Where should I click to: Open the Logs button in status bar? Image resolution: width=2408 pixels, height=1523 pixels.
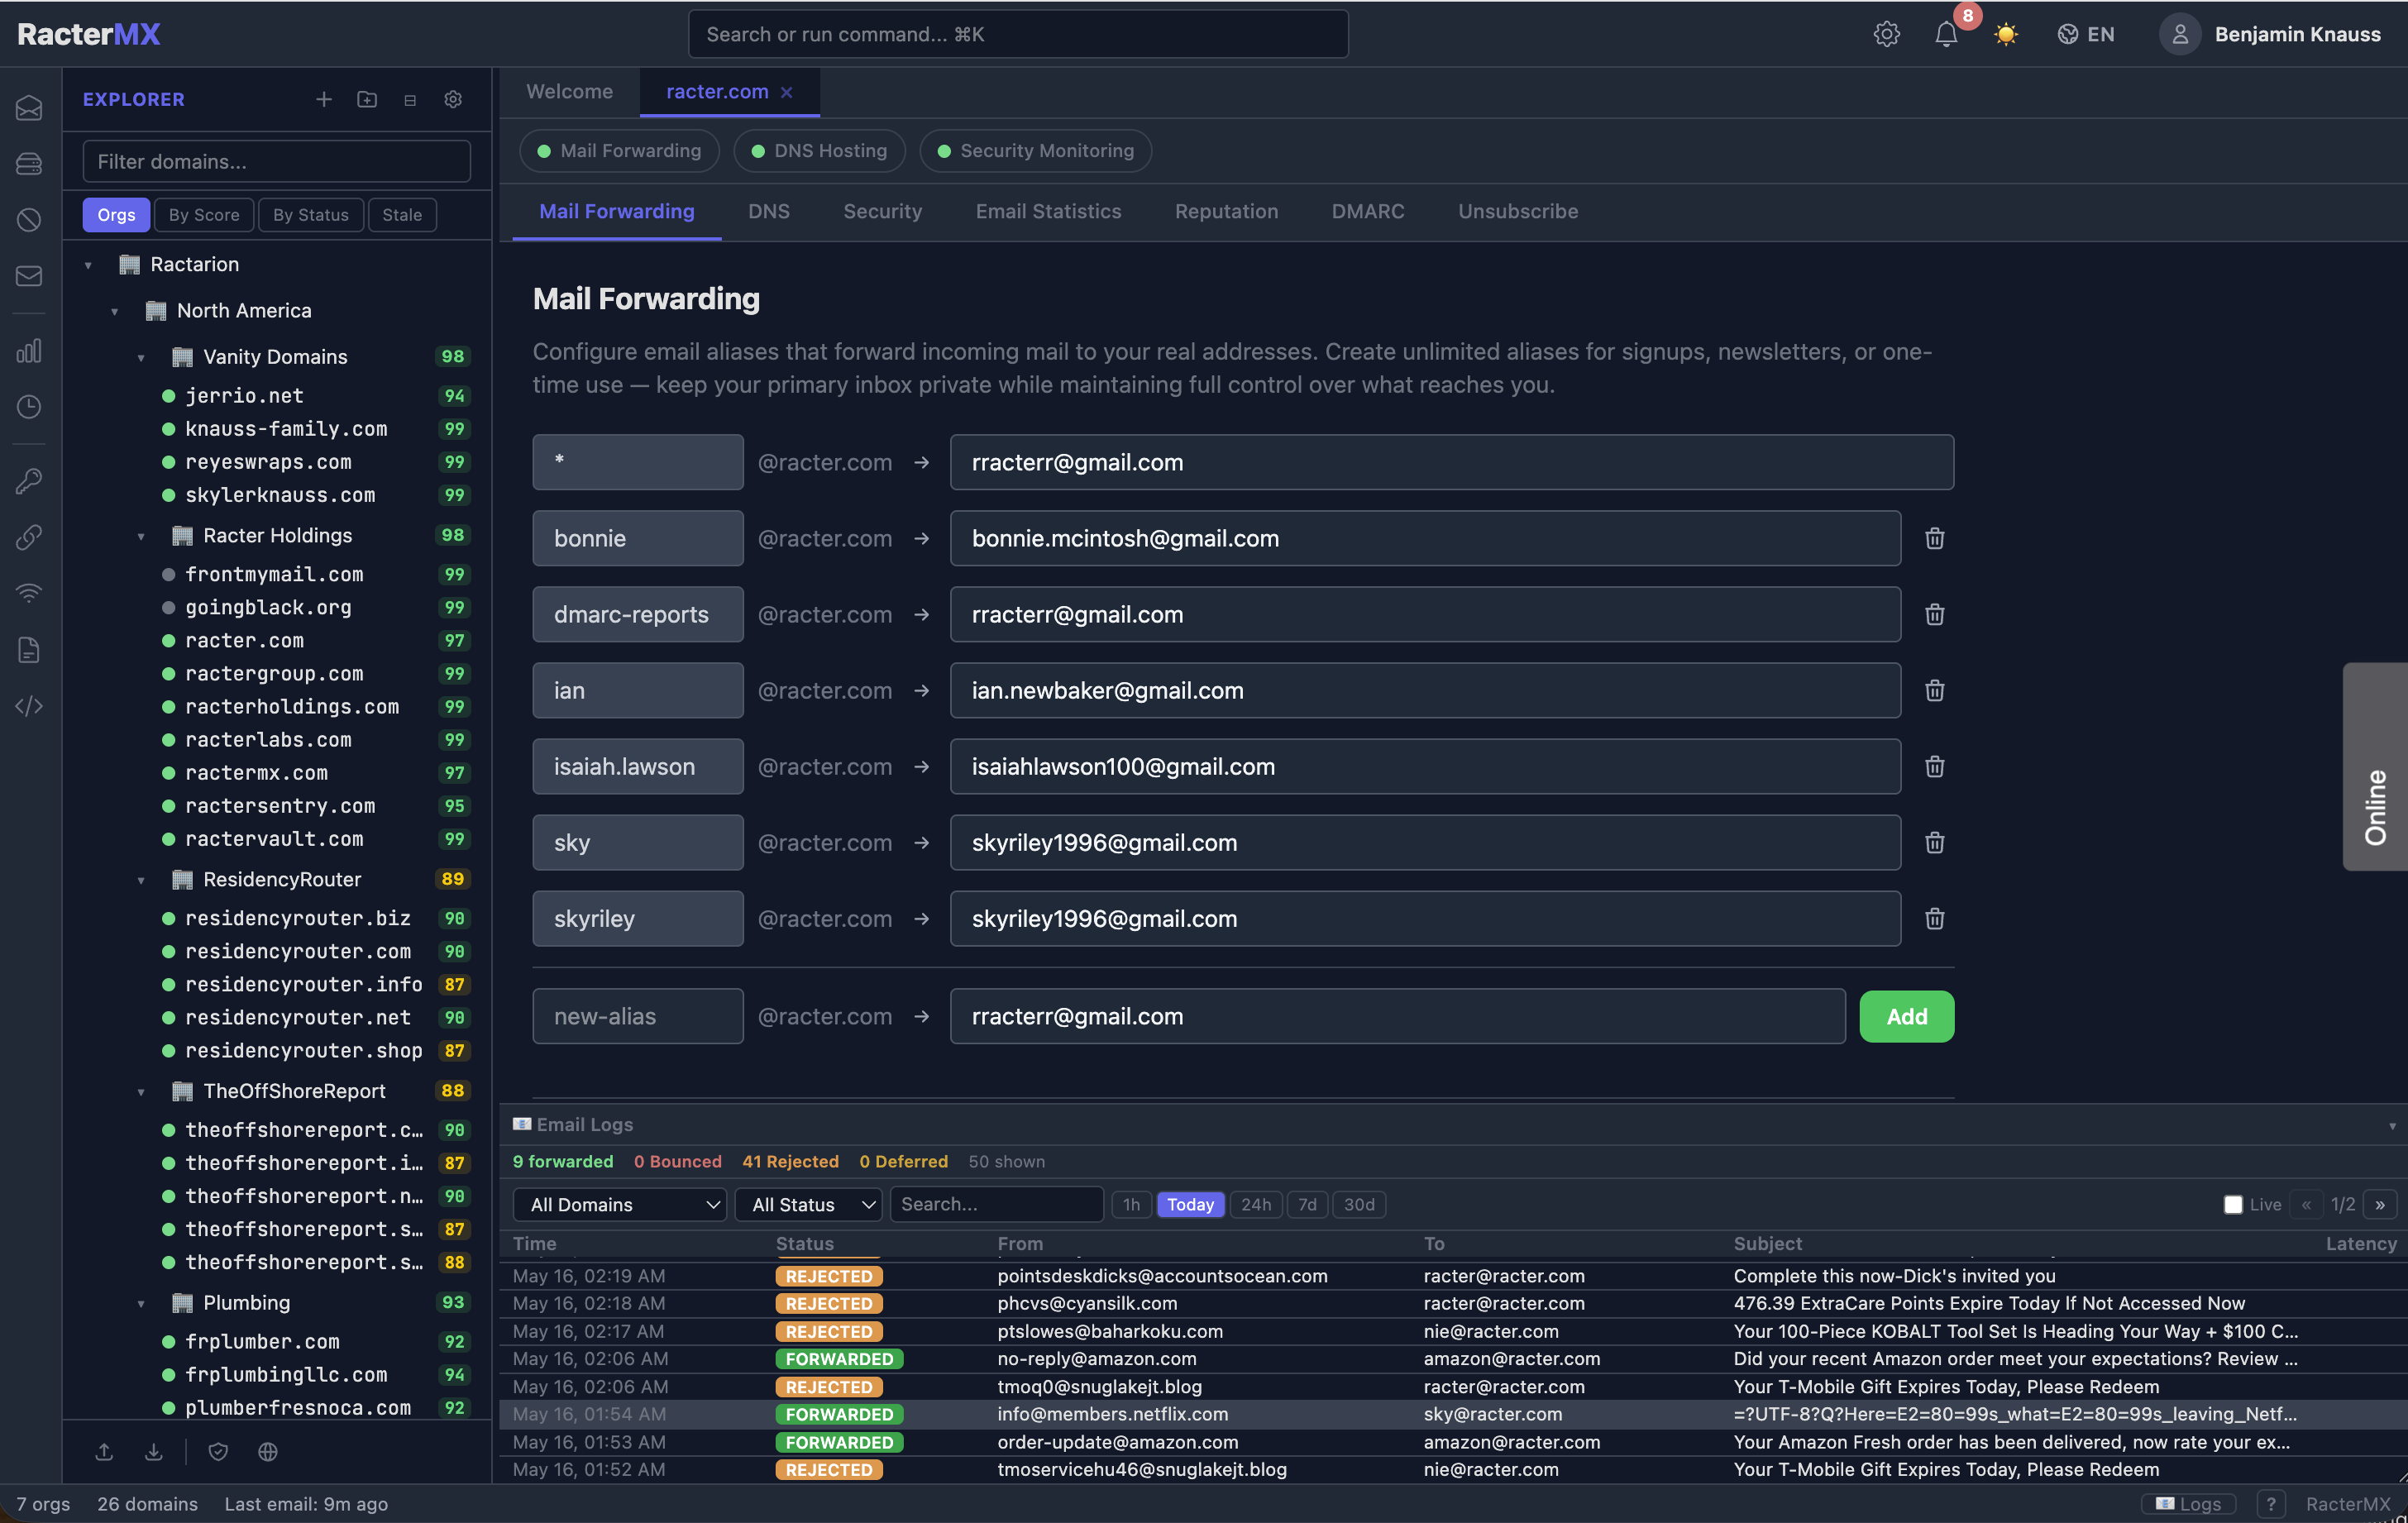tap(2189, 1504)
